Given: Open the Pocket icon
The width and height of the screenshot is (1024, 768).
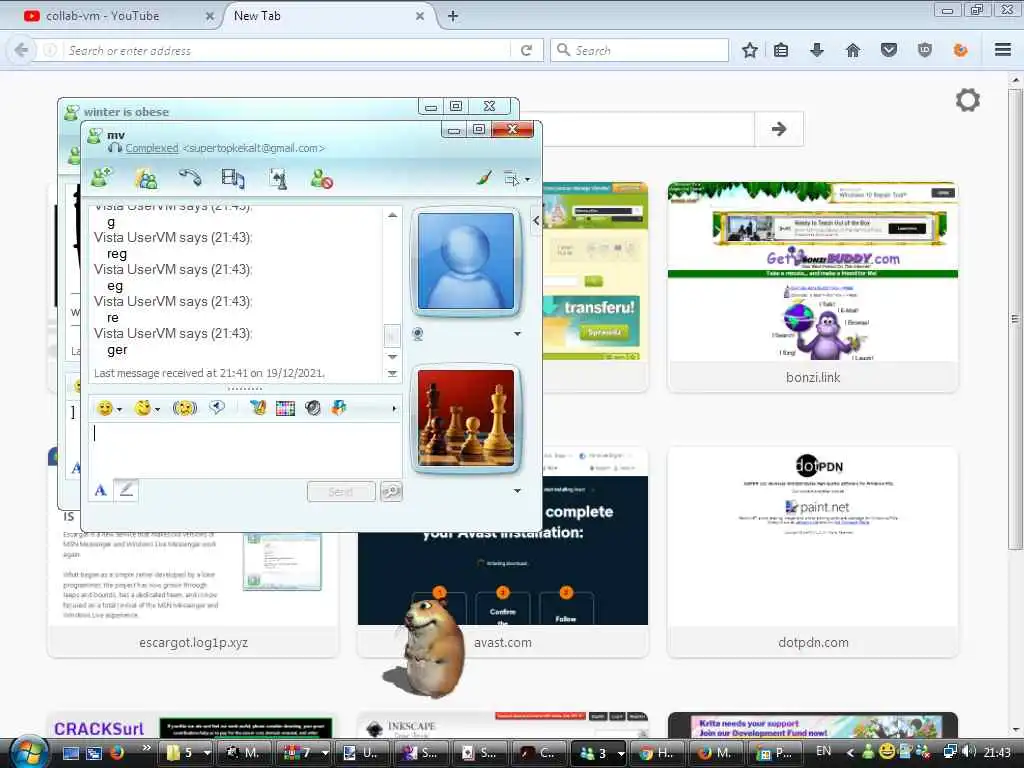Looking at the screenshot, I should tap(889, 50).
